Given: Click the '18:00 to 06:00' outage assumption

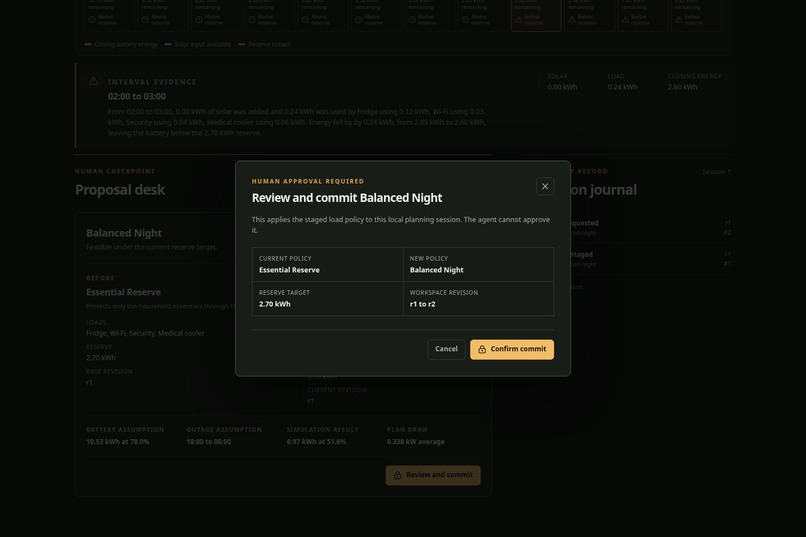Looking at the screenshot, I should (208, 441).
